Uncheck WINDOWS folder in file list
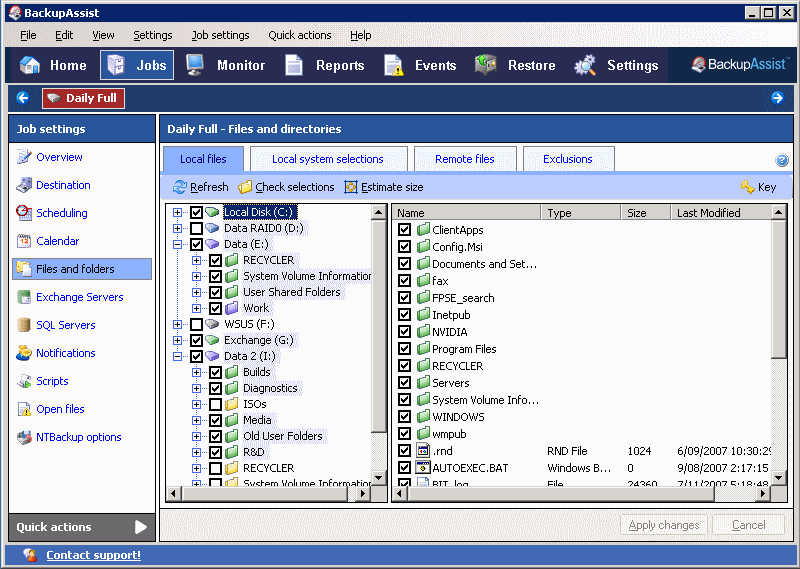This screenshot has height=569, width=800. 405,417
